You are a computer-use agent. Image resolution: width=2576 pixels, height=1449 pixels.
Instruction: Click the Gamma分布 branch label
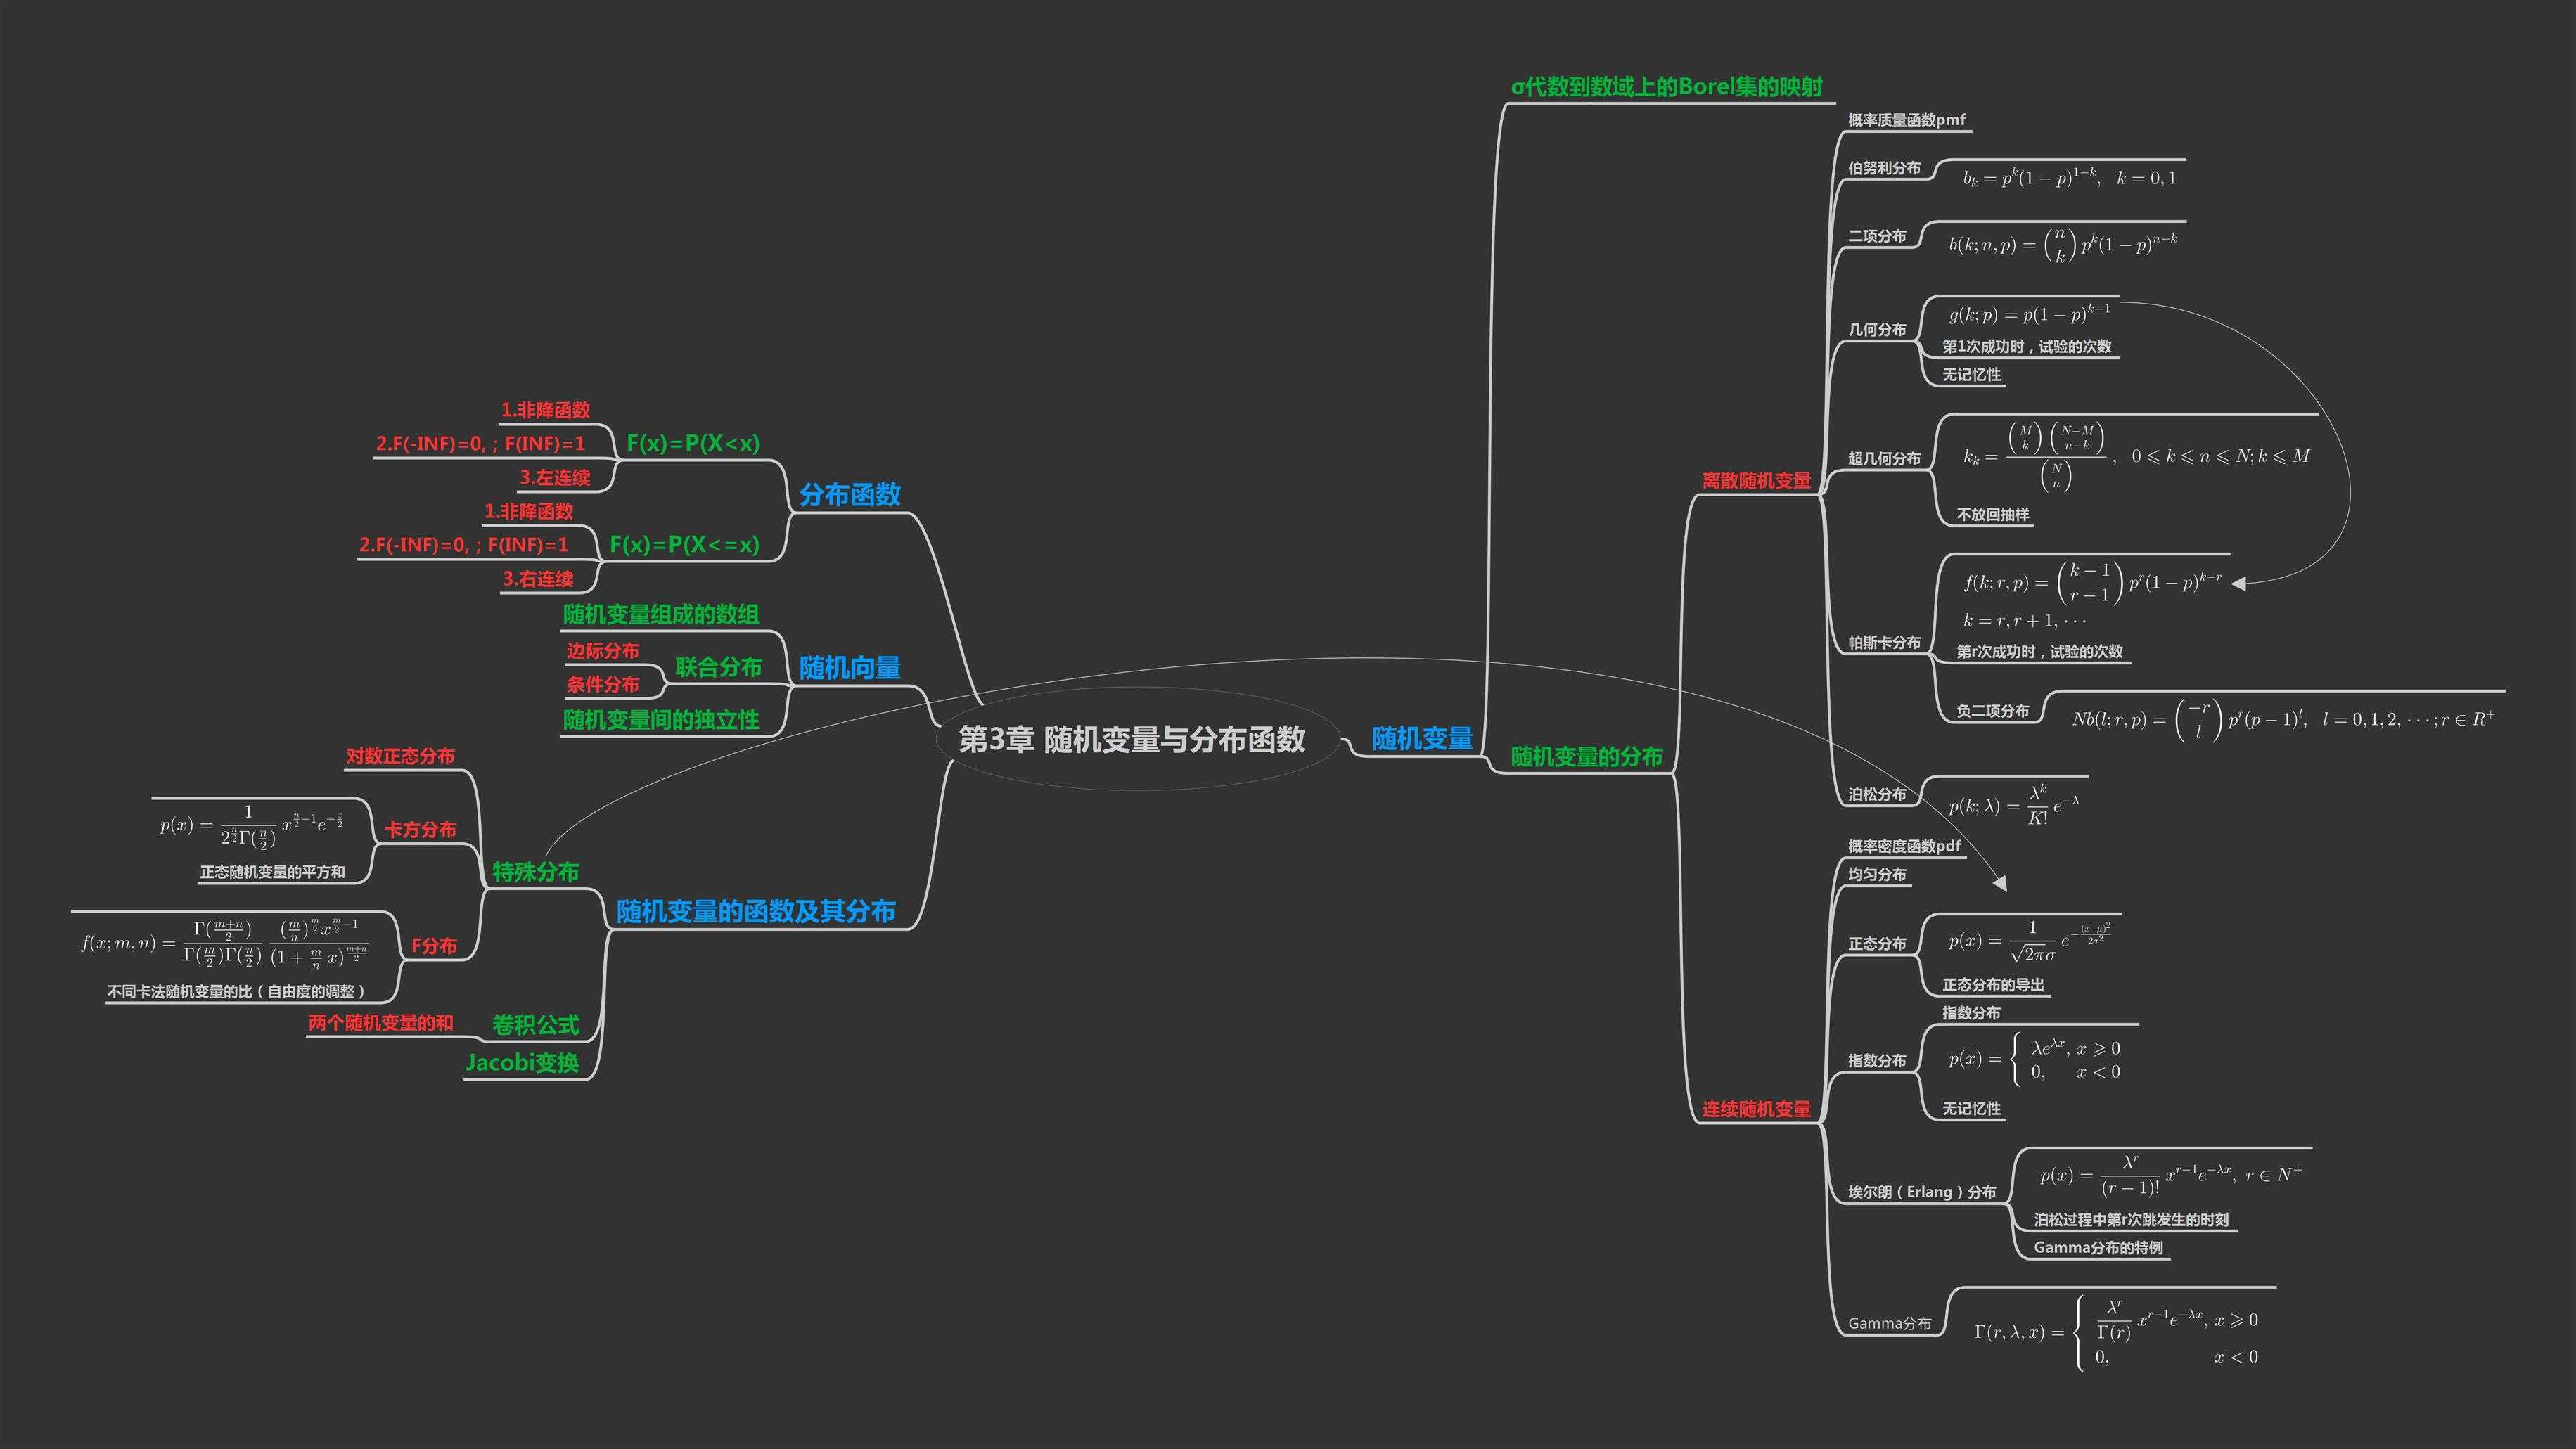point(1889,1323)
